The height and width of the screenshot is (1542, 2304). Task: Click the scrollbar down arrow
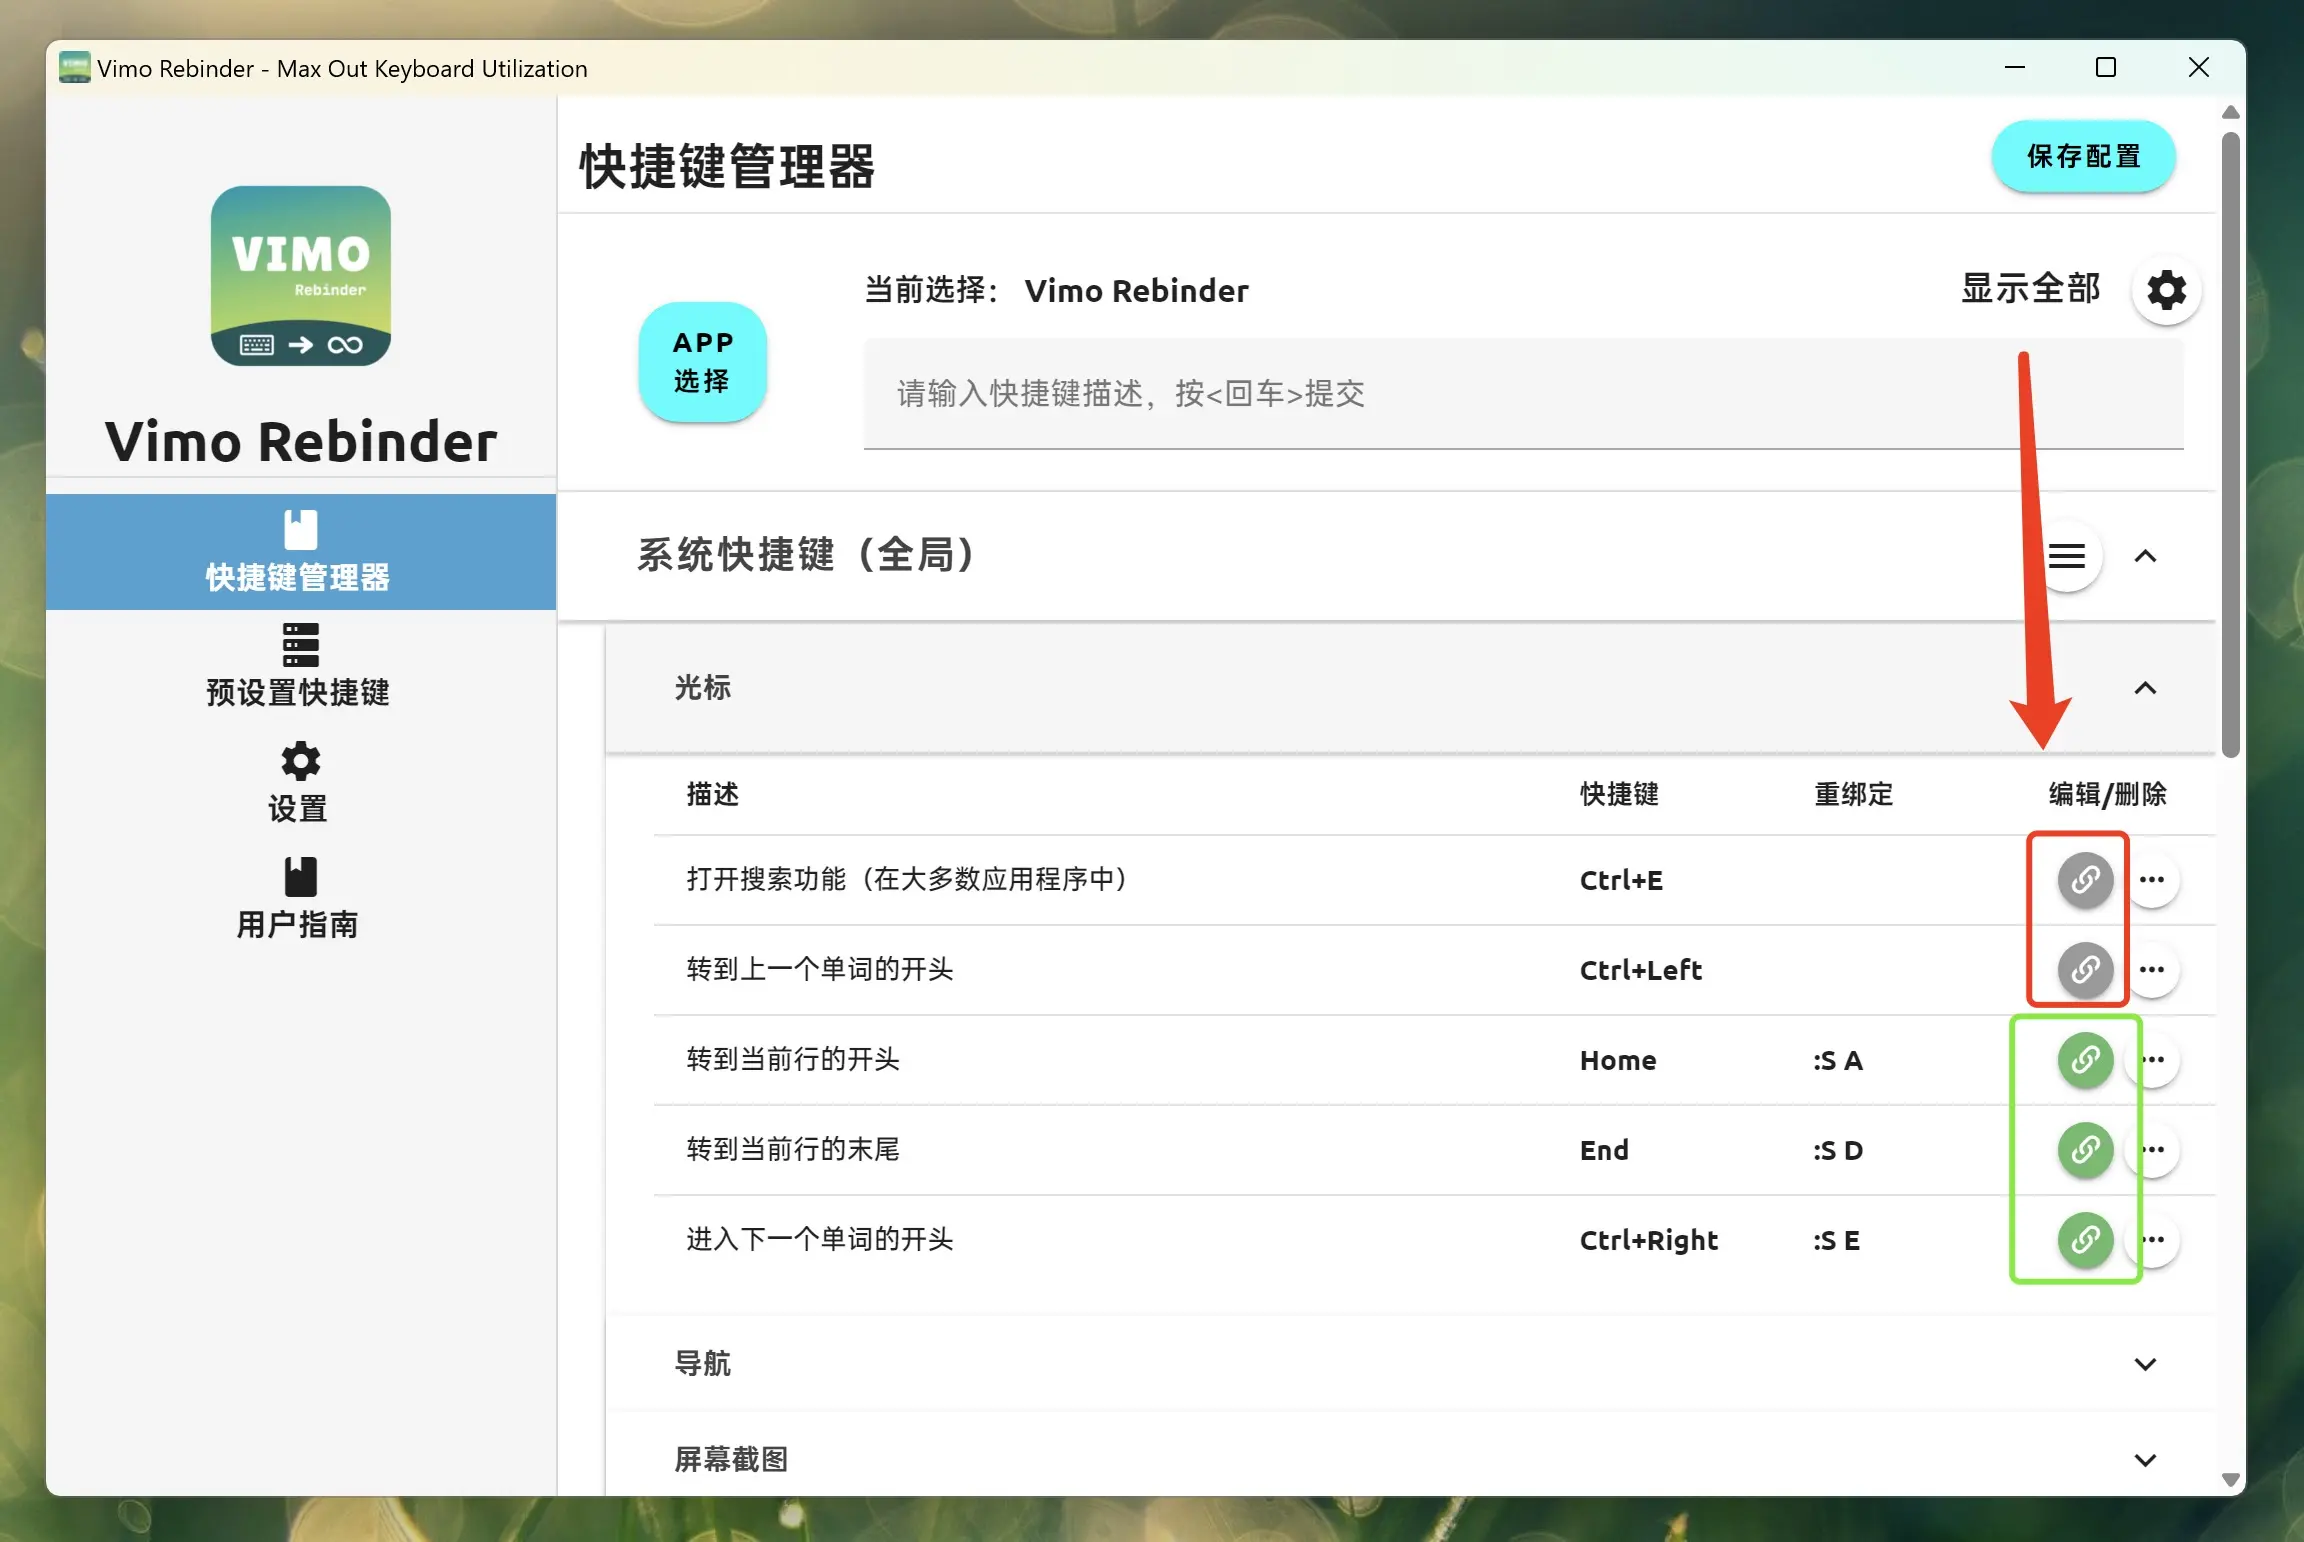coord(2230,1480)
